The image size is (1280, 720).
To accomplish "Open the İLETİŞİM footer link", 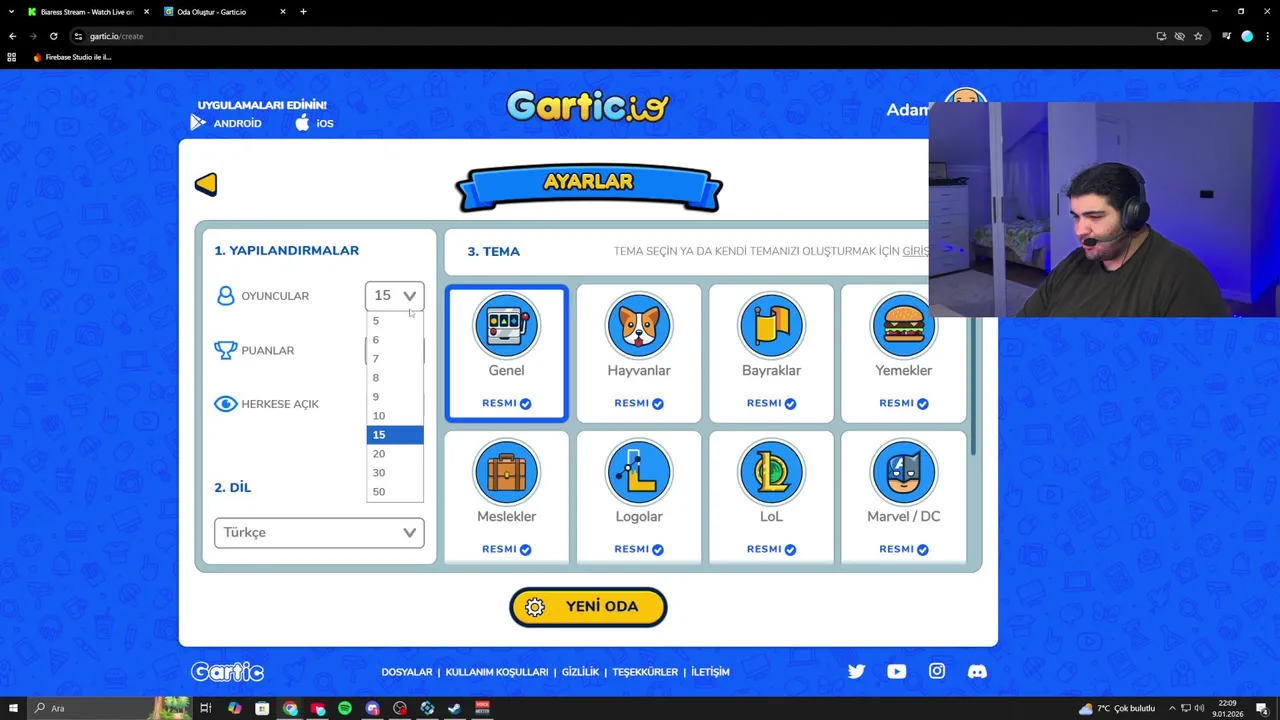I will (x=710, y=672).
